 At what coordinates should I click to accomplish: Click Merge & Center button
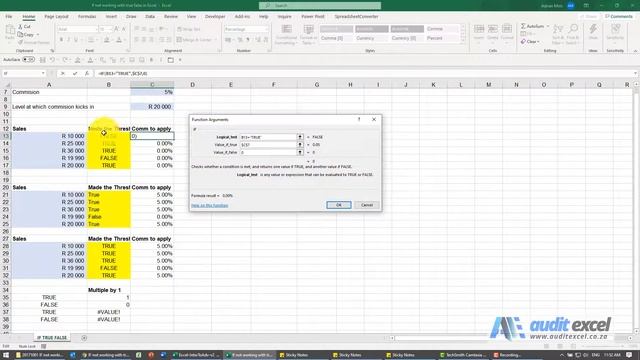(x=194, y=40)
